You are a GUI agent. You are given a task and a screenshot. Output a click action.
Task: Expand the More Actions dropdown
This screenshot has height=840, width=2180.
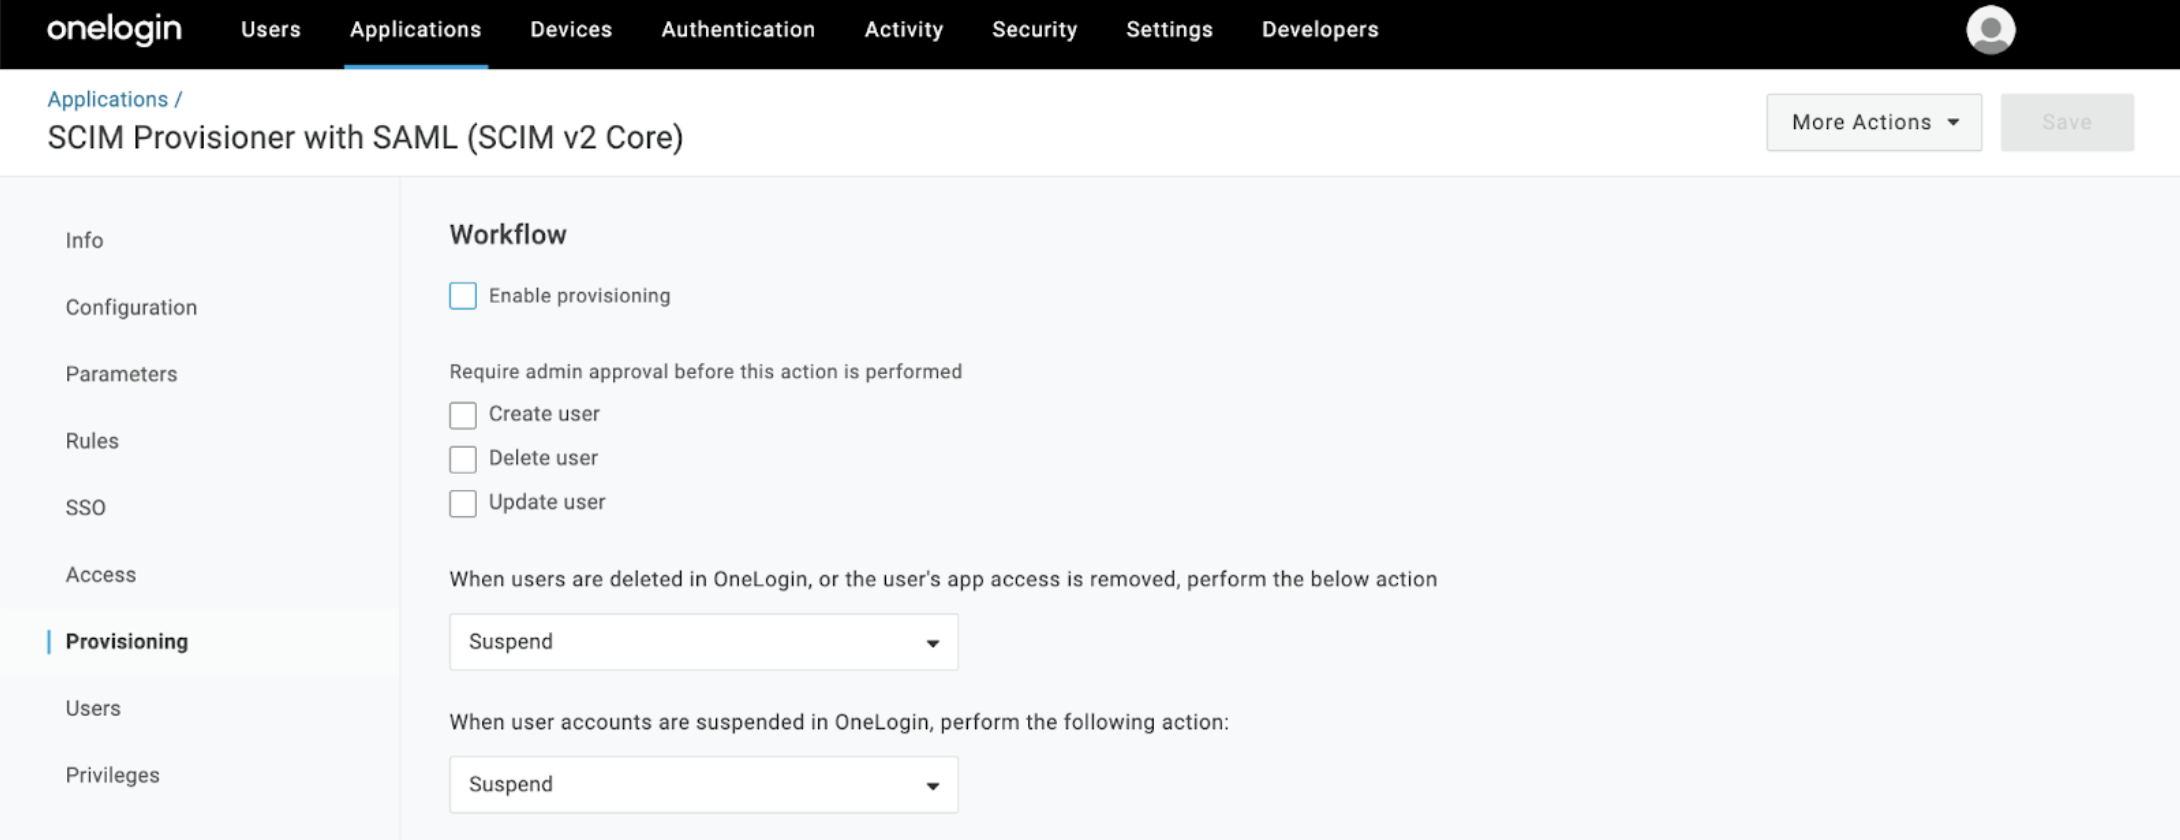pos(1873,122)
